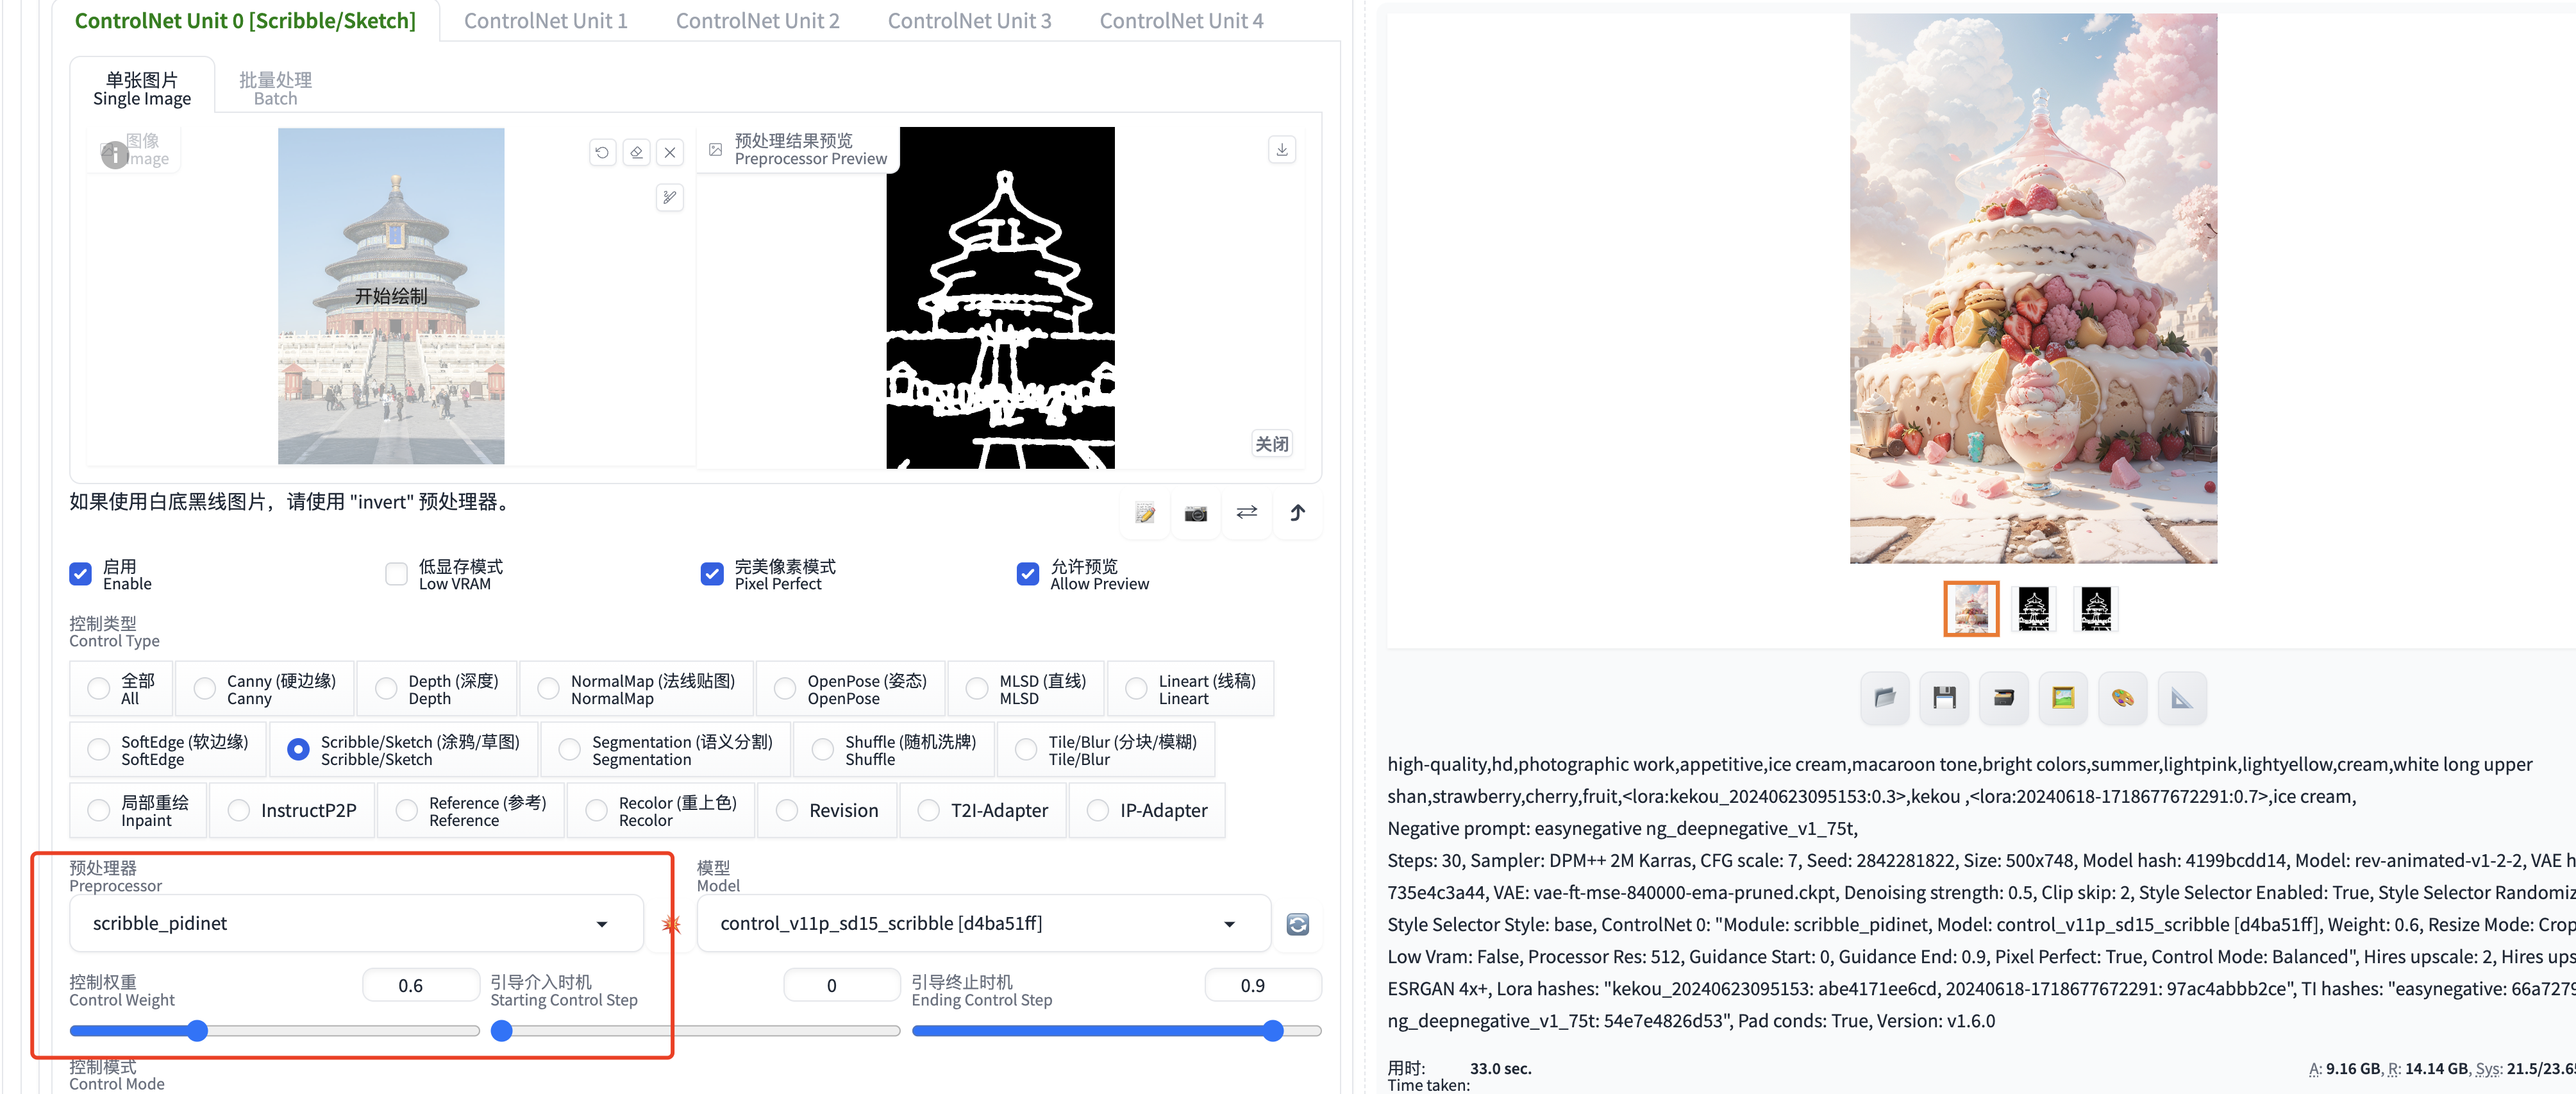Click the notepad new canvas icon
Screen dimensions: 2576x1094
point(1145,513)
